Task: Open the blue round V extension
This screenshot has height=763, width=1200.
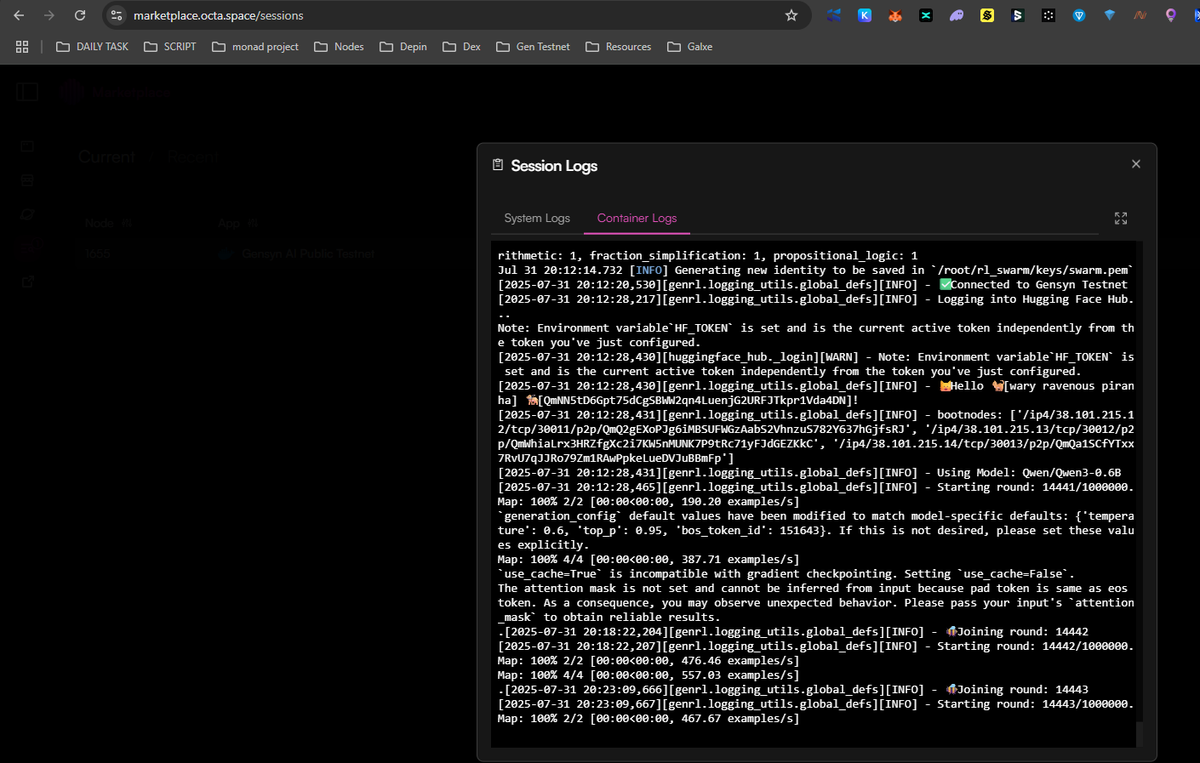Action: (x=1079, y=15)
